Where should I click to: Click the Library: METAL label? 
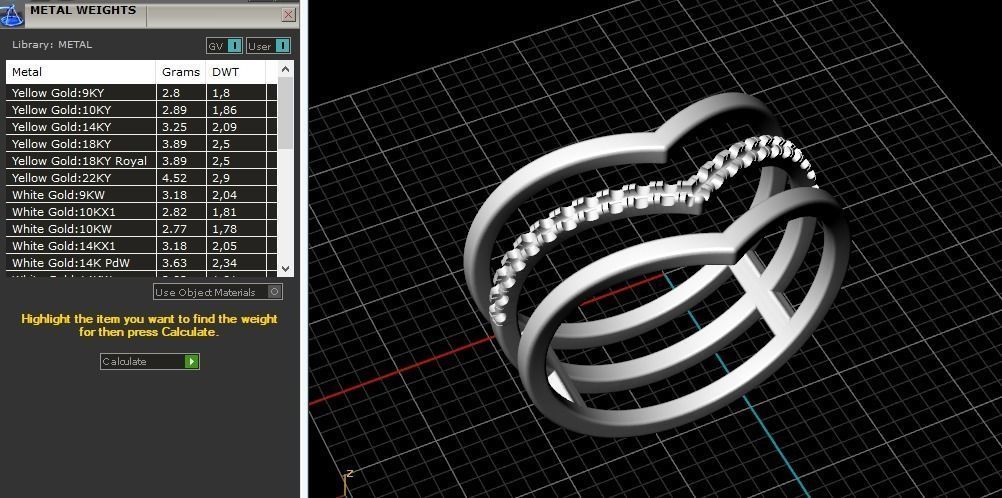tap(52, 45)
